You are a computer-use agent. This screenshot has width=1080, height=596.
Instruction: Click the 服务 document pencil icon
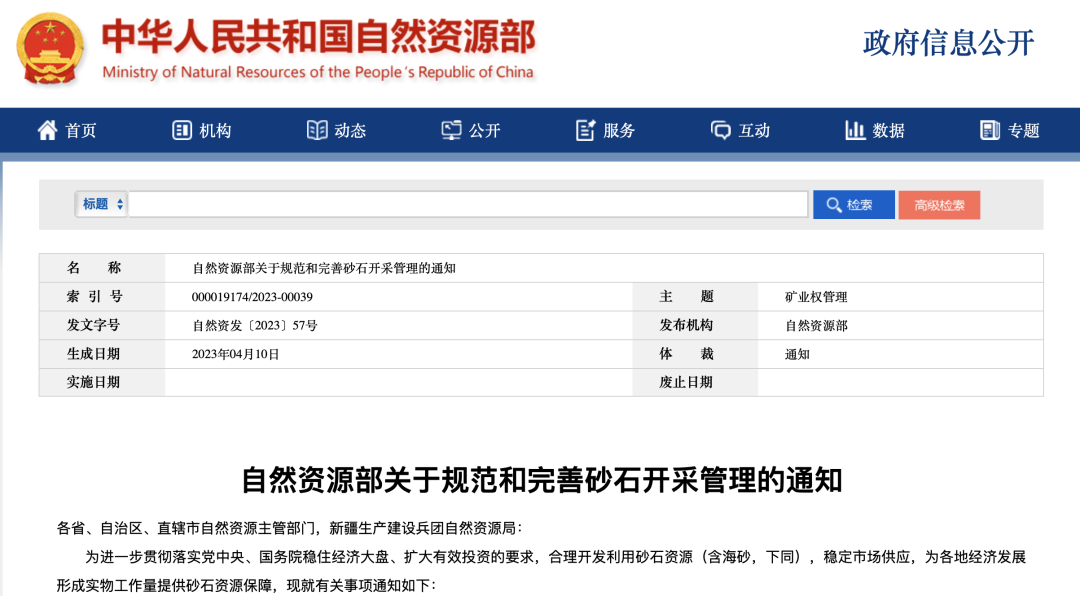click(x=586, y=130)
